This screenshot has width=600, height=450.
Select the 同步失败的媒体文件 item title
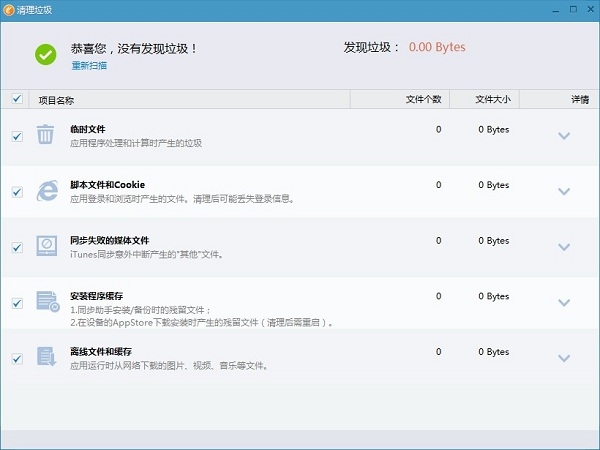click(x=109, y=240)
